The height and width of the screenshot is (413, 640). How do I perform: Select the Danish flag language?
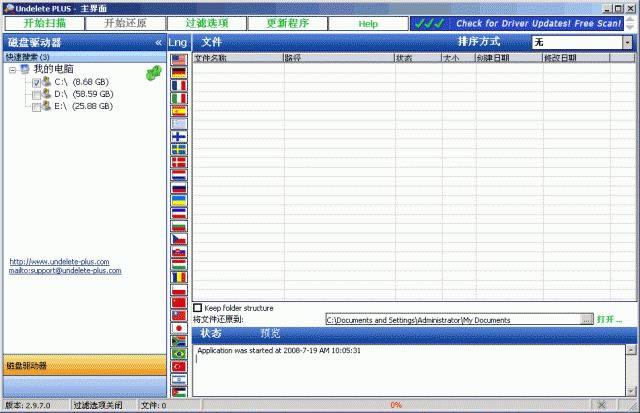(x=179, y=162)
